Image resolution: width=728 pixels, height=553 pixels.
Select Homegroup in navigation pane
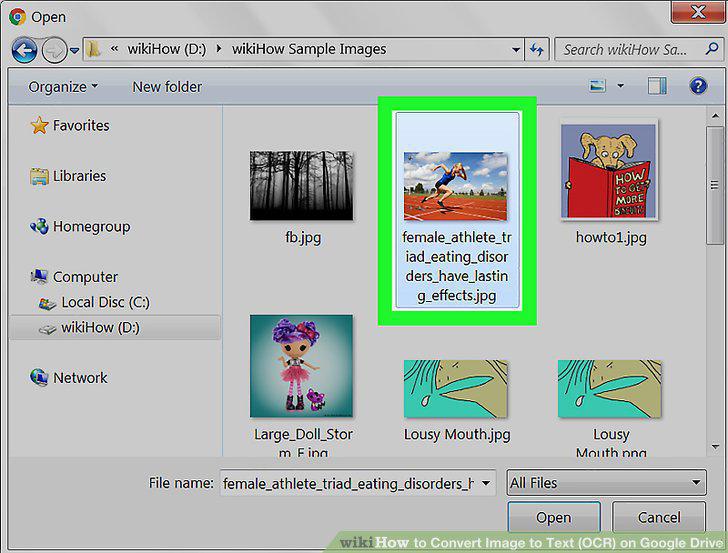point(91,227)
